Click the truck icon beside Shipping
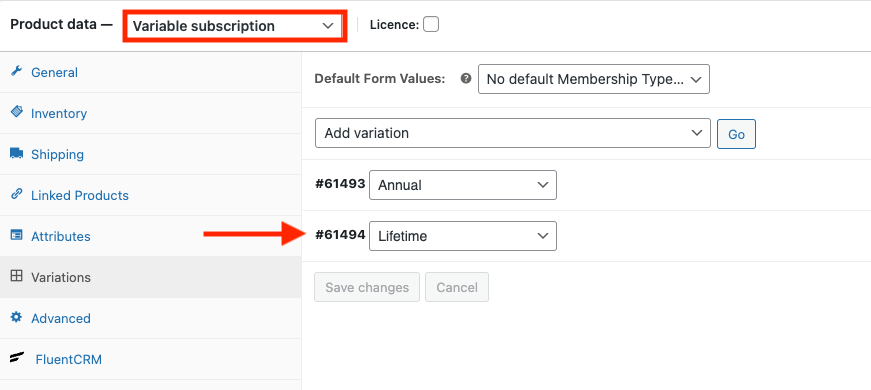 (17, 153)
